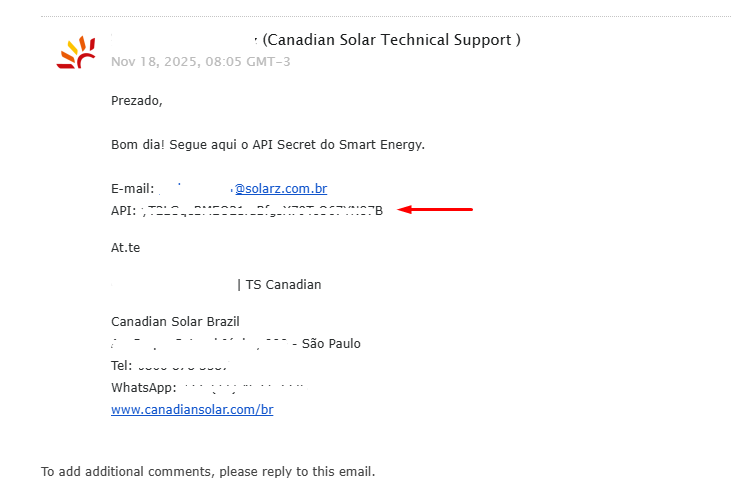Click the "API:" label

point(123,210)
